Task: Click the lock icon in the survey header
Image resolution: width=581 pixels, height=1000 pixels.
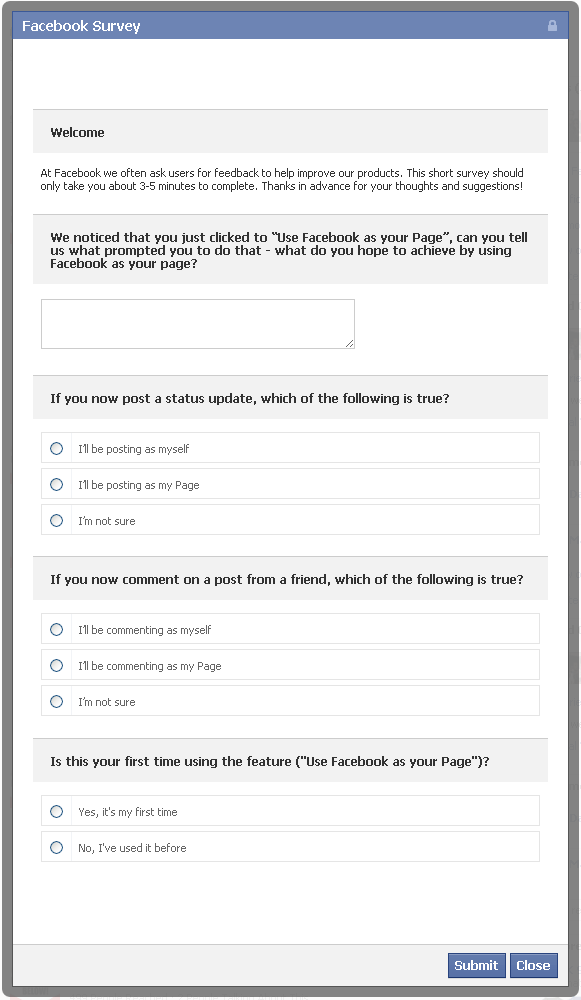Action: 552,26
